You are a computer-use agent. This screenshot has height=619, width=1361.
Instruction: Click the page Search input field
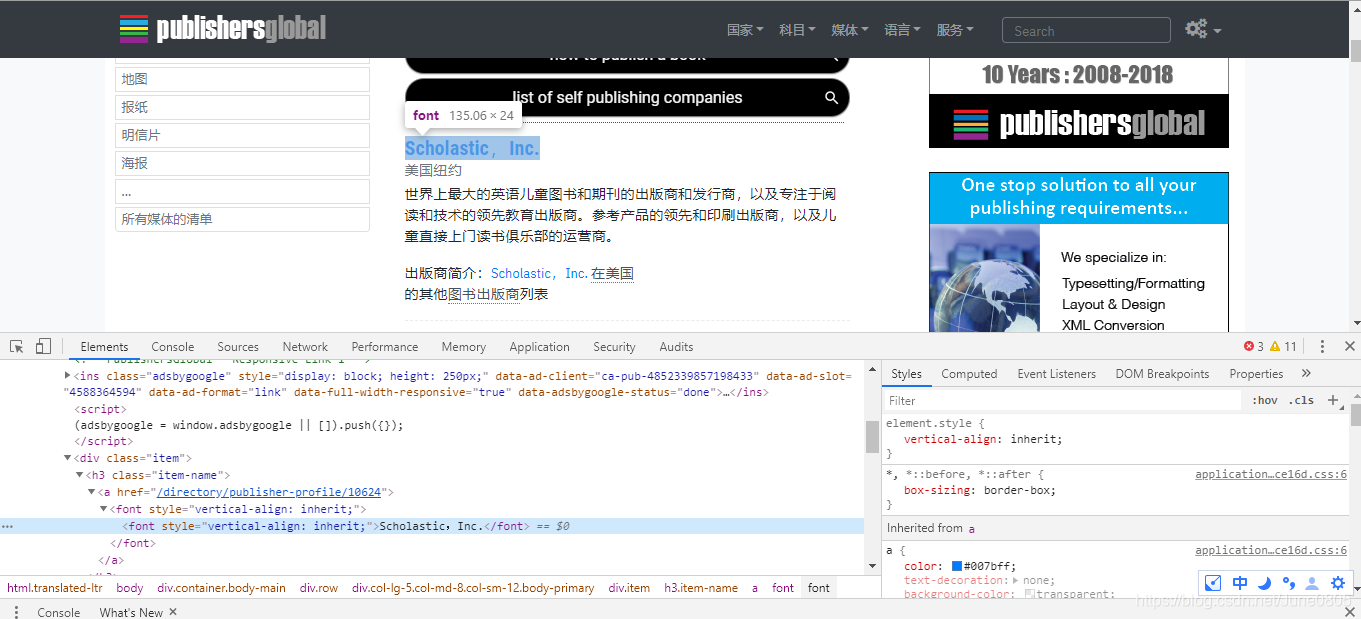1086,30
